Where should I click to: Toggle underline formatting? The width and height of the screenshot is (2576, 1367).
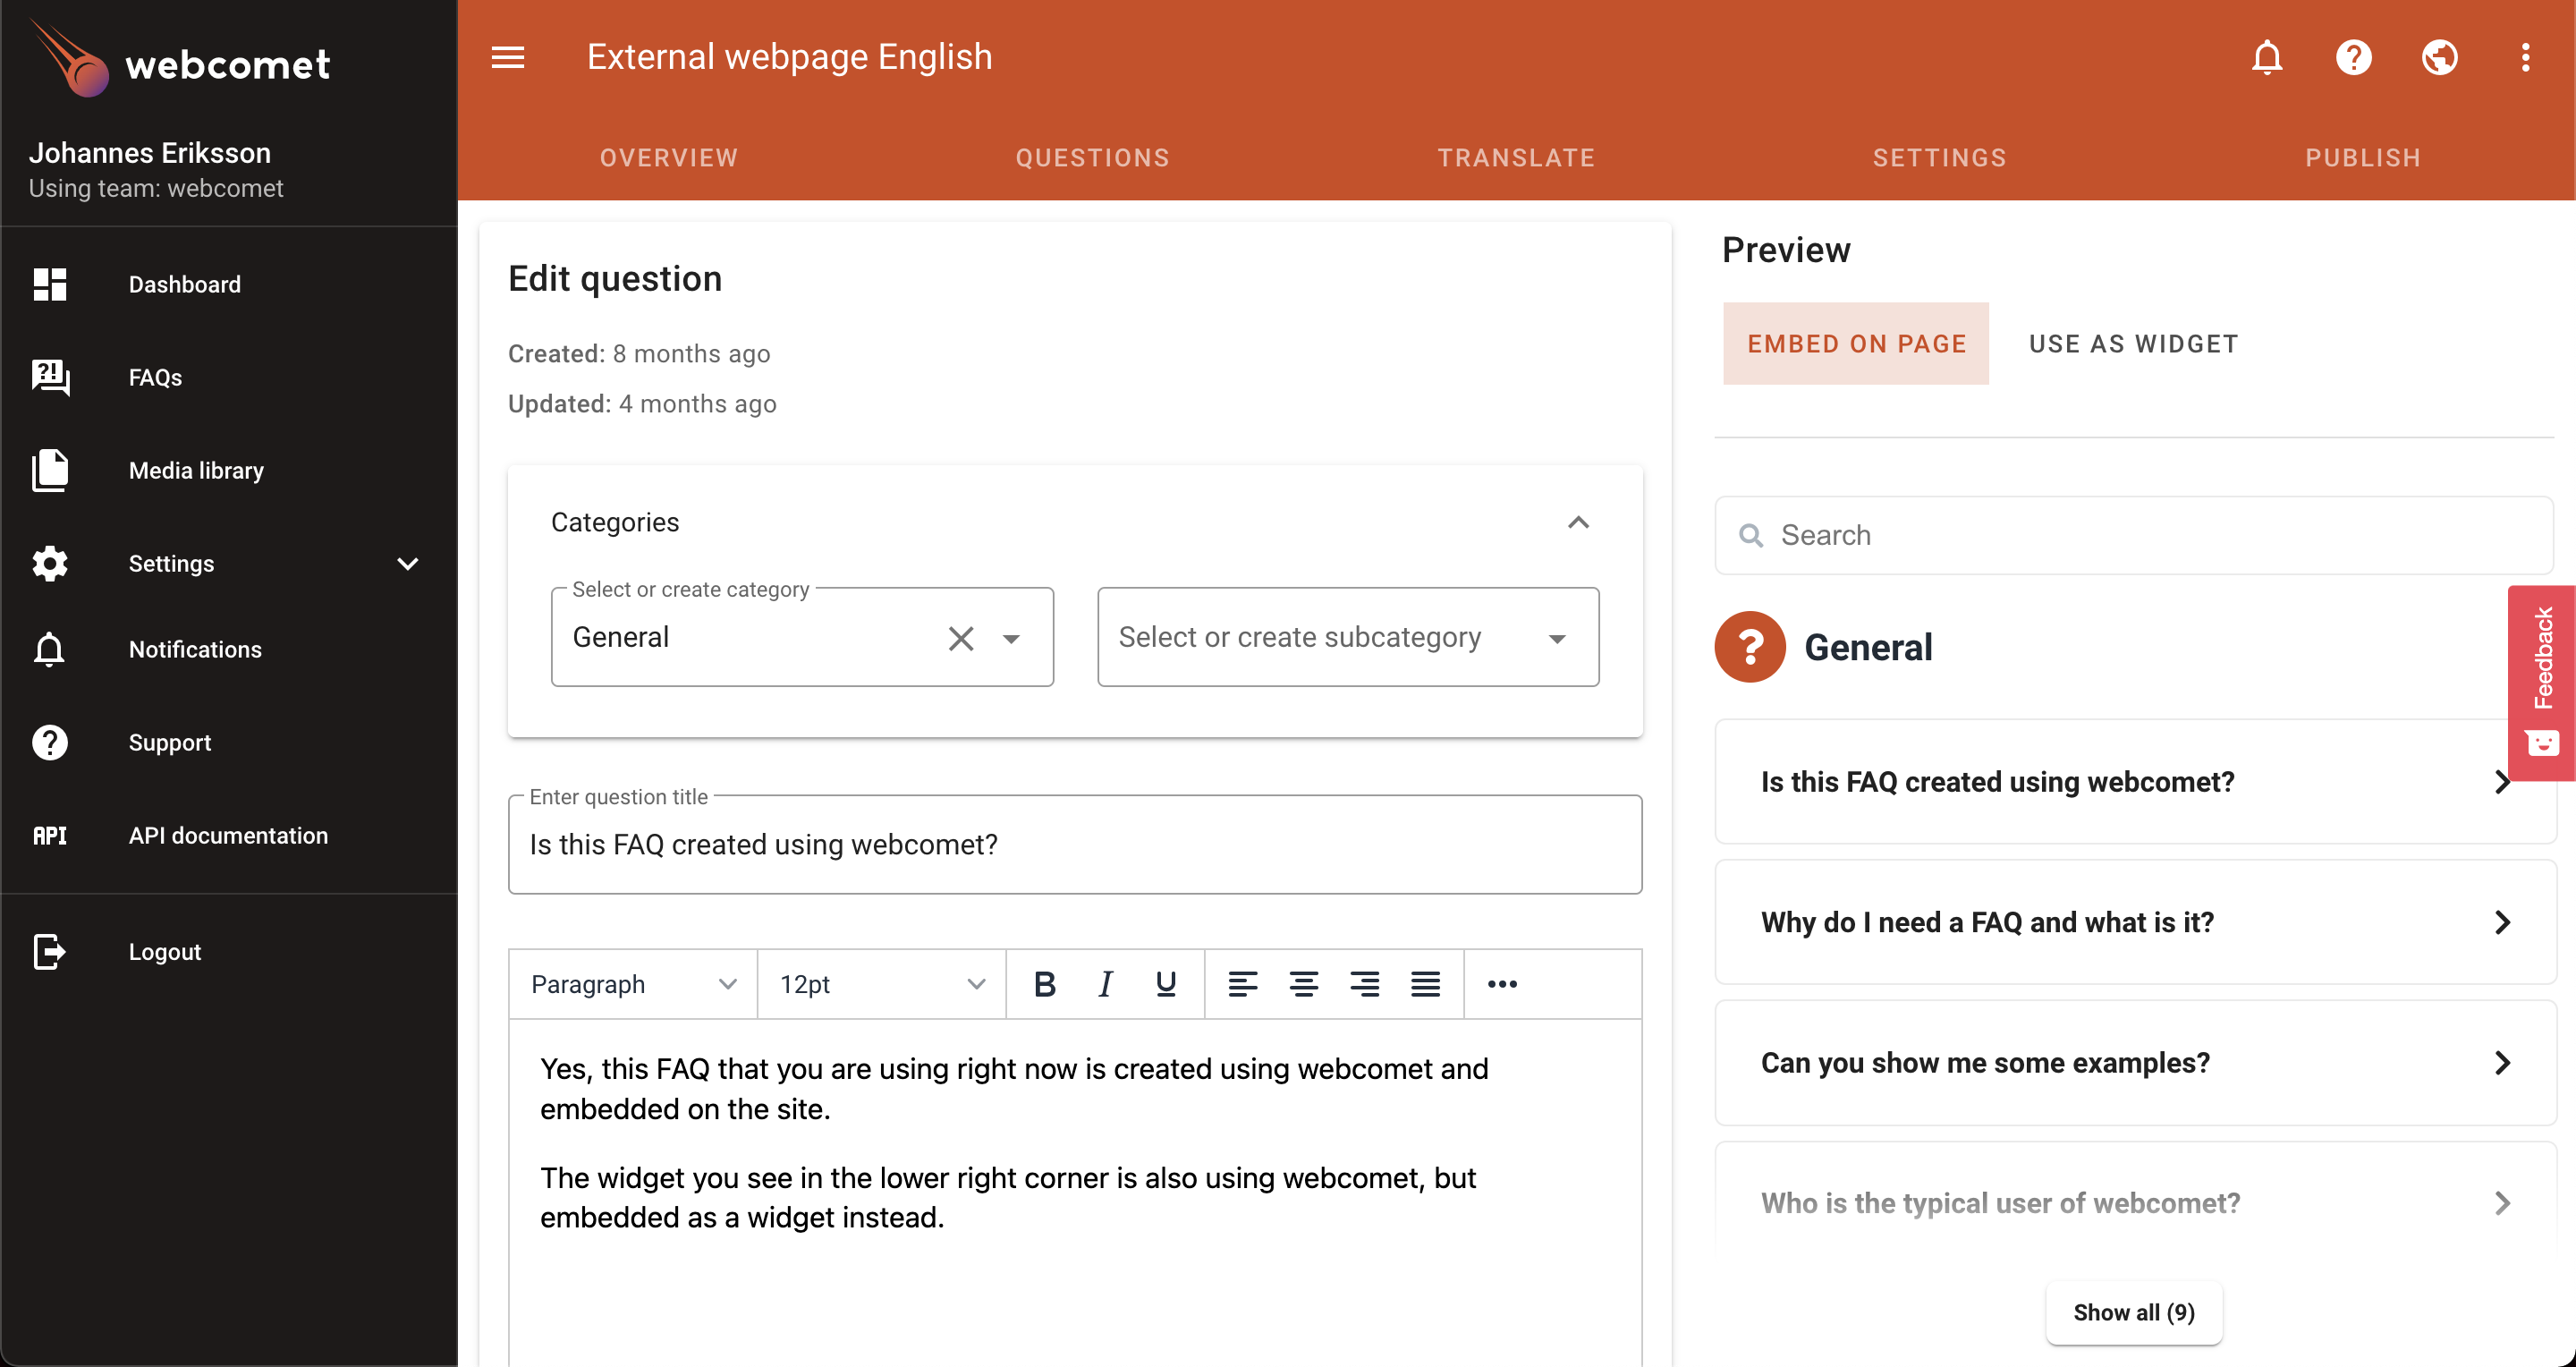point(1165,984)
